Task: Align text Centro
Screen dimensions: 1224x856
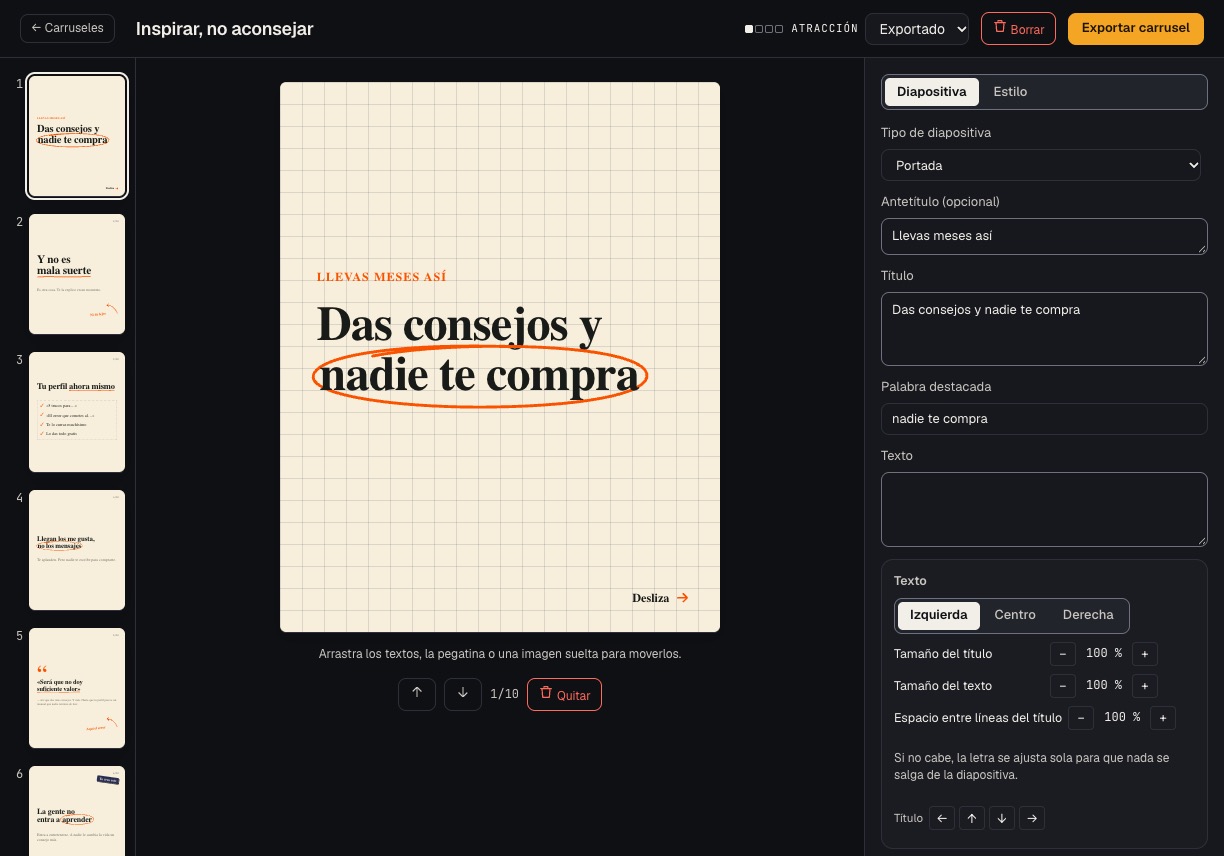Action: [1015, 615]
